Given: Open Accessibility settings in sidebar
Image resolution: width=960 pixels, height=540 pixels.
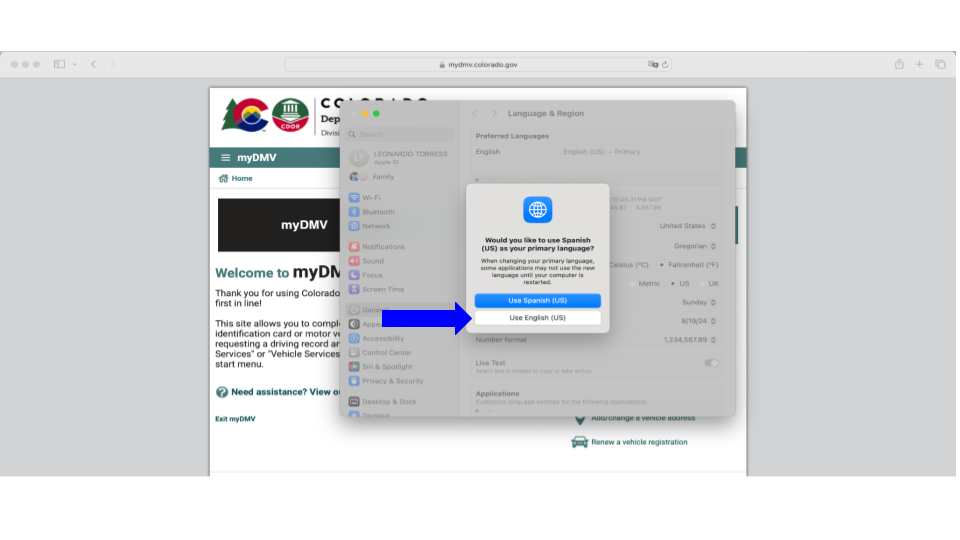Looking at the screenshot, I should pyautogui.click(x=377, y=338).
